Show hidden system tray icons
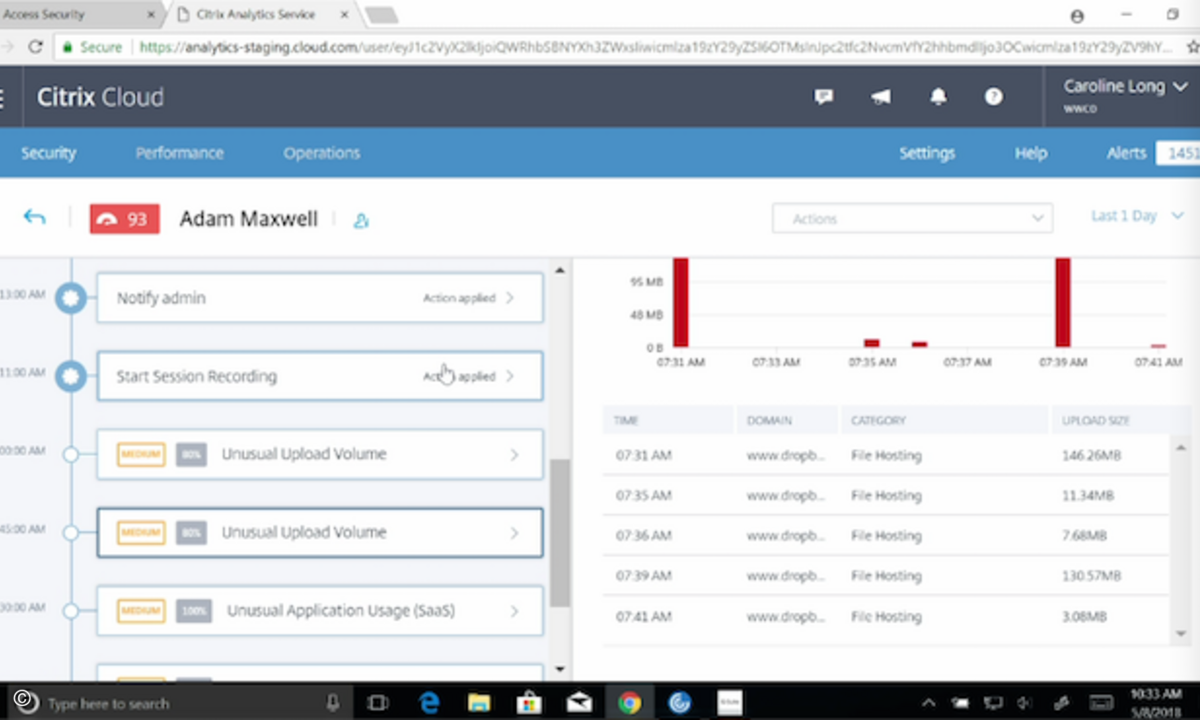The width and height of the screenshot is (1200, 720). (928, 703)
